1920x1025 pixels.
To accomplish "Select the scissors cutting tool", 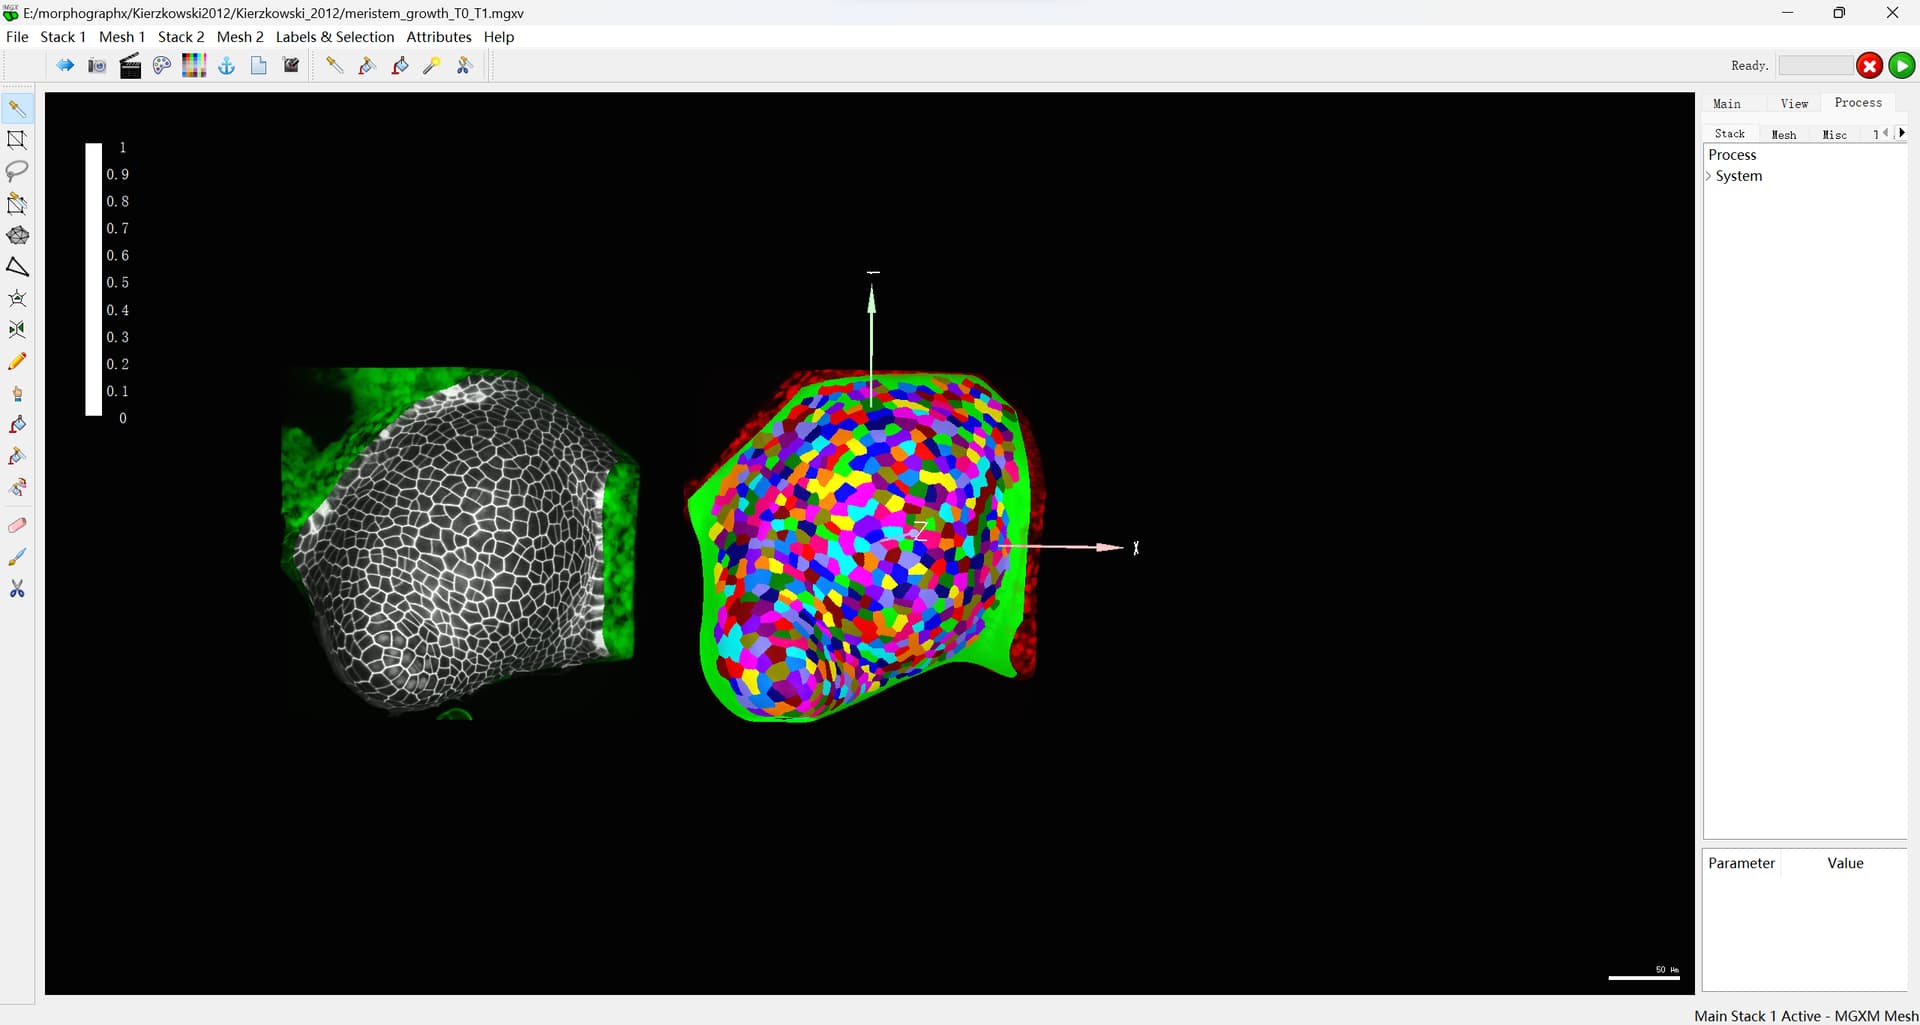I will click(17, 589).
